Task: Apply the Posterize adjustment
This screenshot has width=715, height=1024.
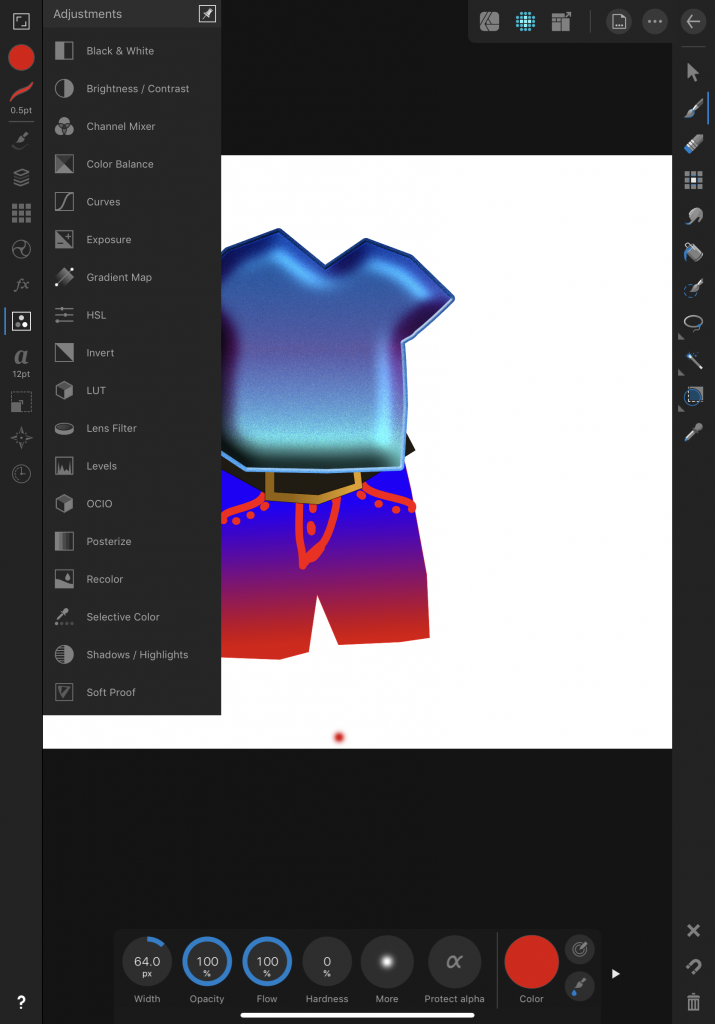Action: tap(132, 541)
